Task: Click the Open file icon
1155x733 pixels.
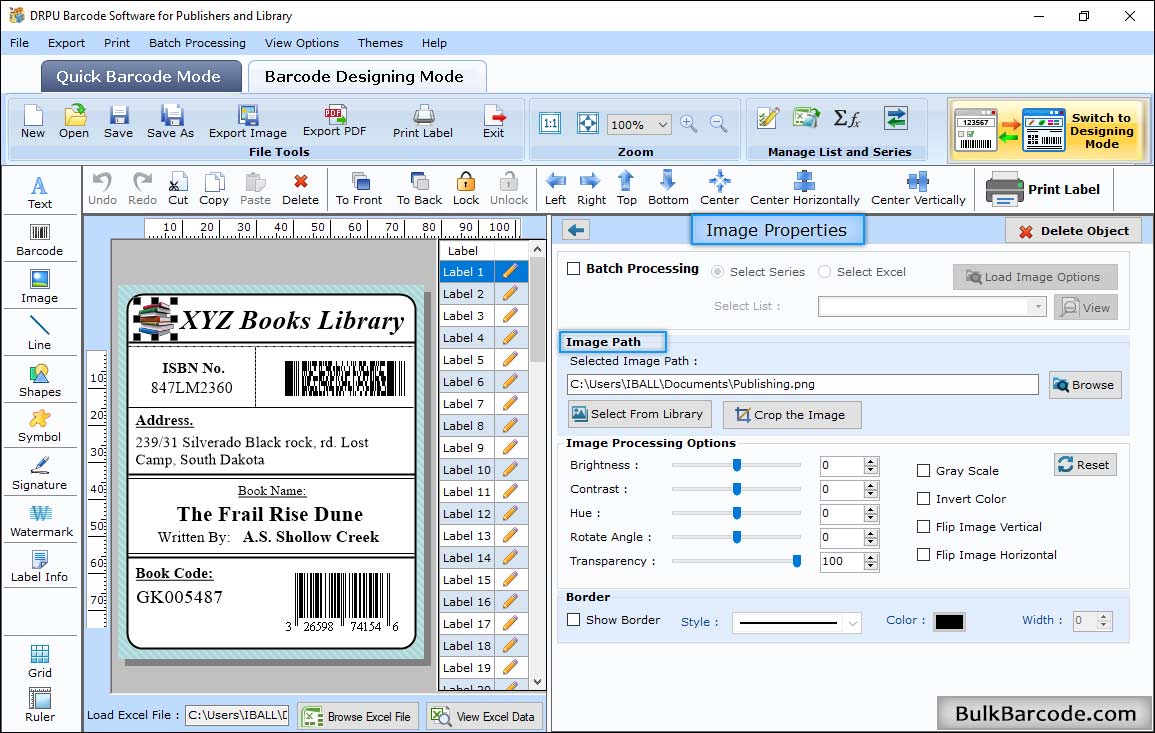Action: pos(74,122)
